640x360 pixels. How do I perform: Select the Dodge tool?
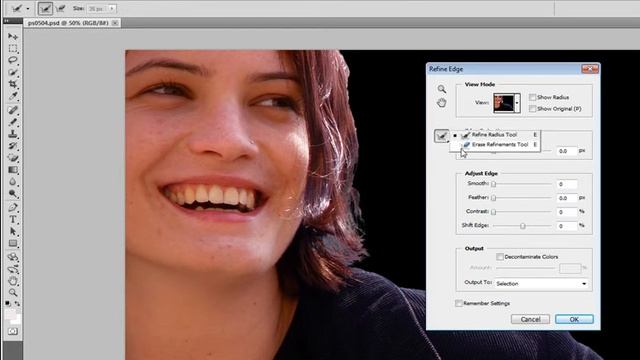point(13,194)
